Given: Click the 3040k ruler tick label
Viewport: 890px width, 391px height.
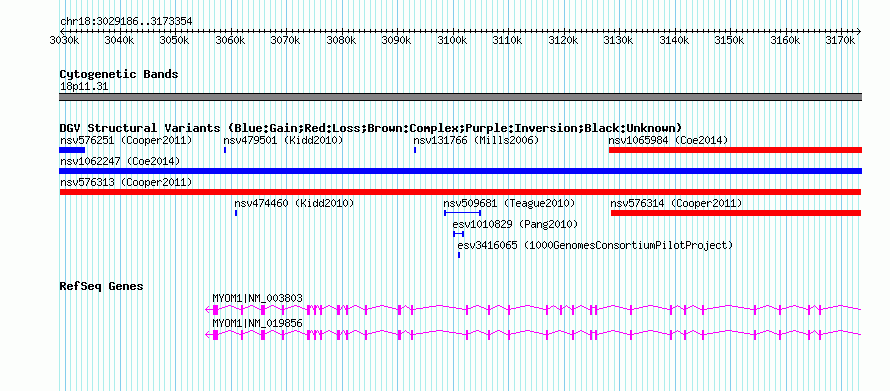Looking at the screenshot, I should click(x=120, y=41).
